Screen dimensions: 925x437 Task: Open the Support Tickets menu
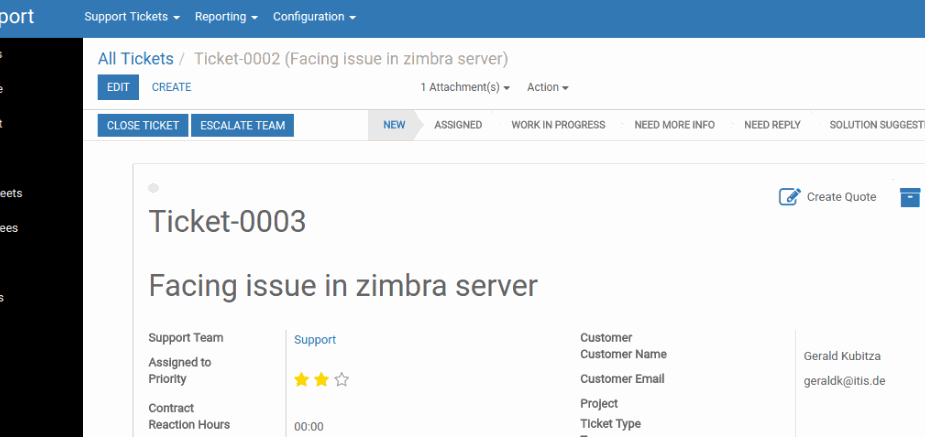click(x=132, y=17)
